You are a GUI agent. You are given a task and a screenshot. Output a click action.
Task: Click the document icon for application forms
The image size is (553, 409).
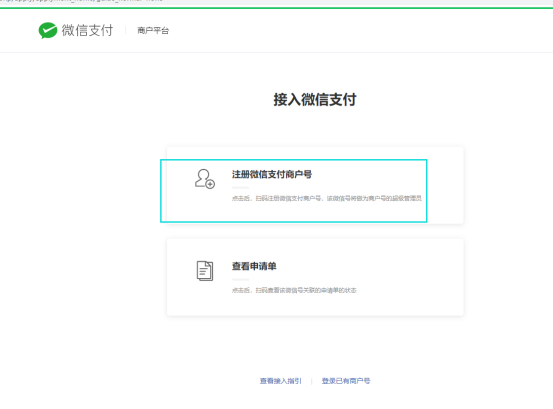pyautogui.click(x=205, y=271)
